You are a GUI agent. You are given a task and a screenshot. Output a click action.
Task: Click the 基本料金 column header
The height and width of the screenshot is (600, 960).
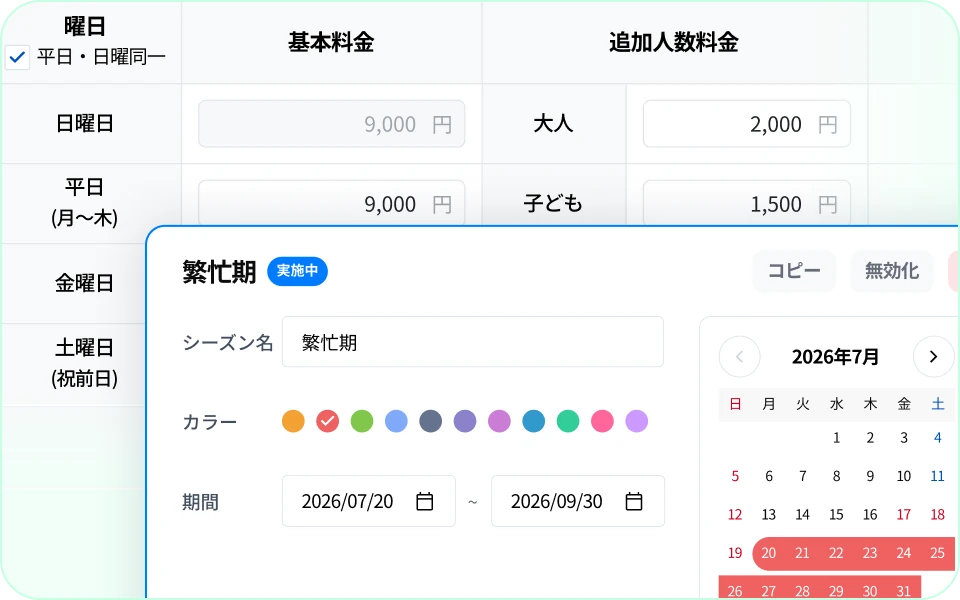[331, 42]
